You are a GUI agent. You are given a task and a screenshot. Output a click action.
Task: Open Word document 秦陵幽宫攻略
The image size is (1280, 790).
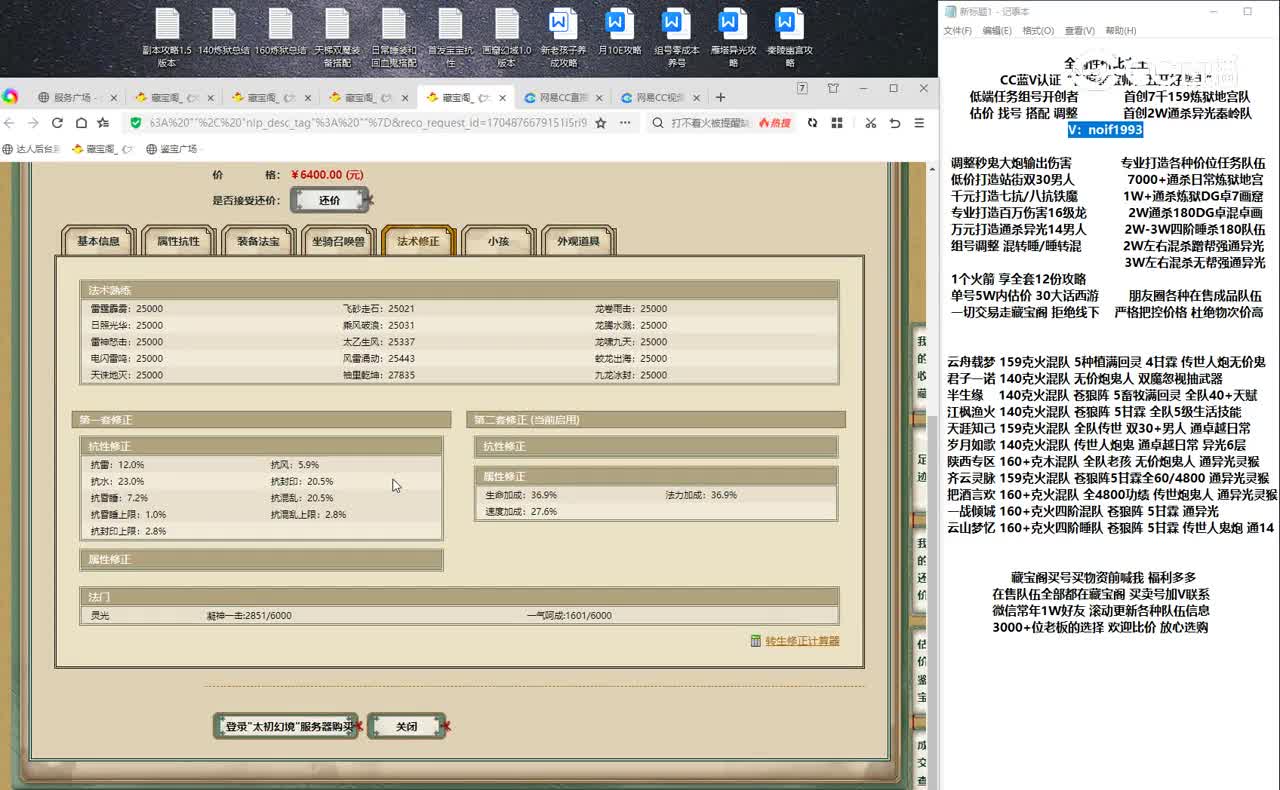790,38
